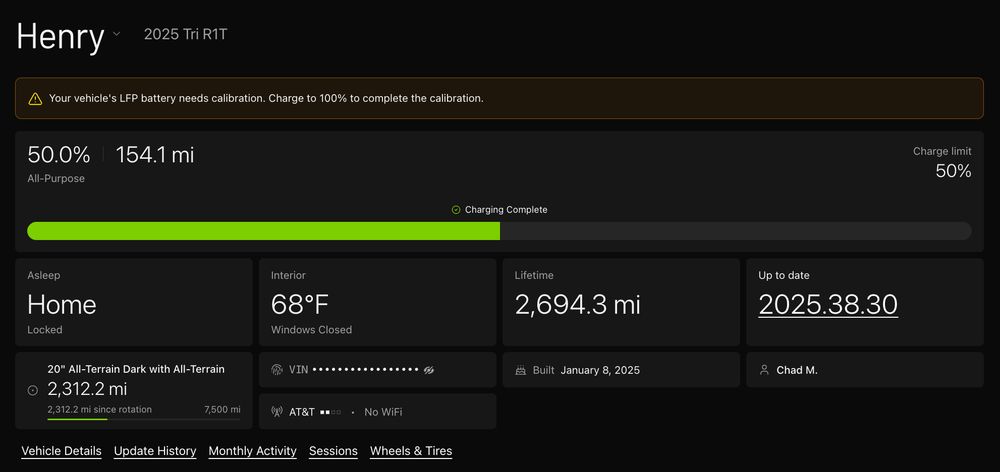The height and width of the screenshot is (472, 1000).
Task: Click the battery calibration warning triangle icon
Action: coord(35,99)
